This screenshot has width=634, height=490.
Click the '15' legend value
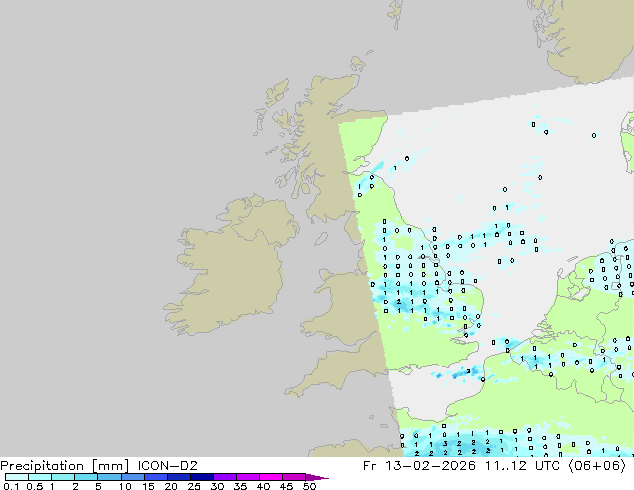click(x=148, y=486)
